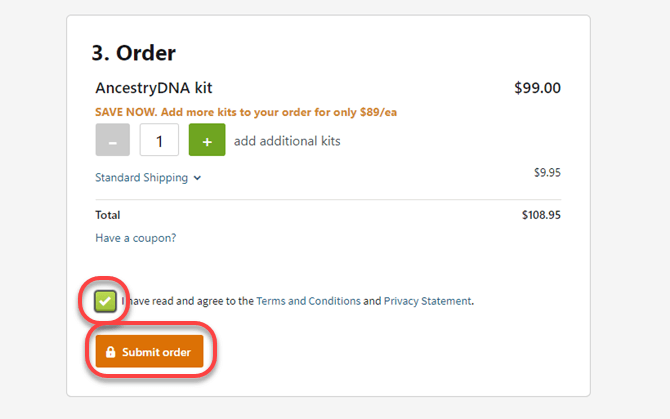Viewport: 670px width, 419px height.
Task: Click the $99.00 kit price
Action: pos(537,88)
